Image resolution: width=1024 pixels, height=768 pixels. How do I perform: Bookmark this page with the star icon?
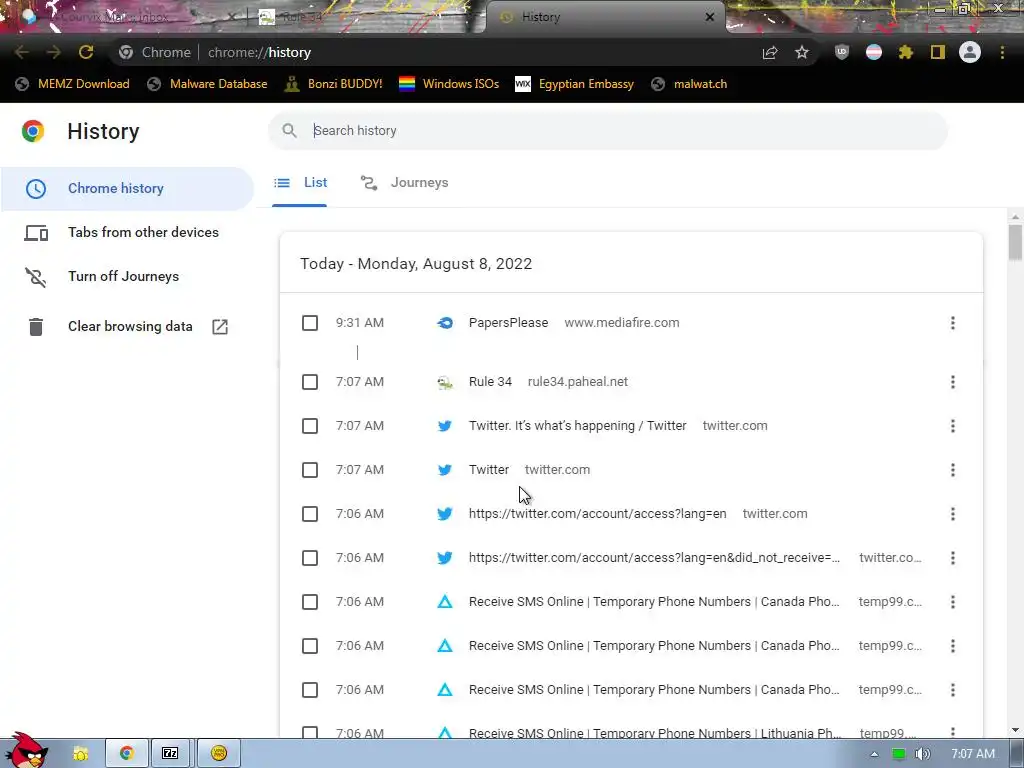click(802, 52)
